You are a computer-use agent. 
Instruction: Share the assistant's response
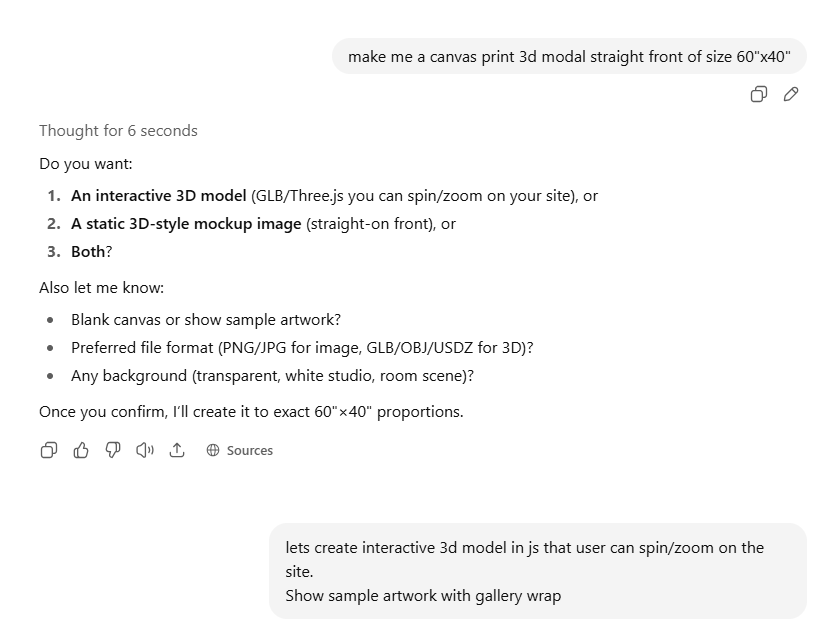point(177,451)
